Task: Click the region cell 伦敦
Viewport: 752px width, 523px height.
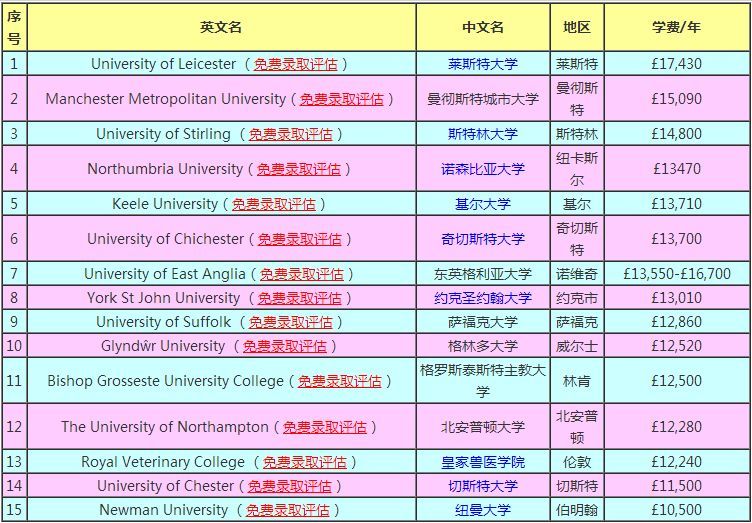Action: [x=577, y=462]
